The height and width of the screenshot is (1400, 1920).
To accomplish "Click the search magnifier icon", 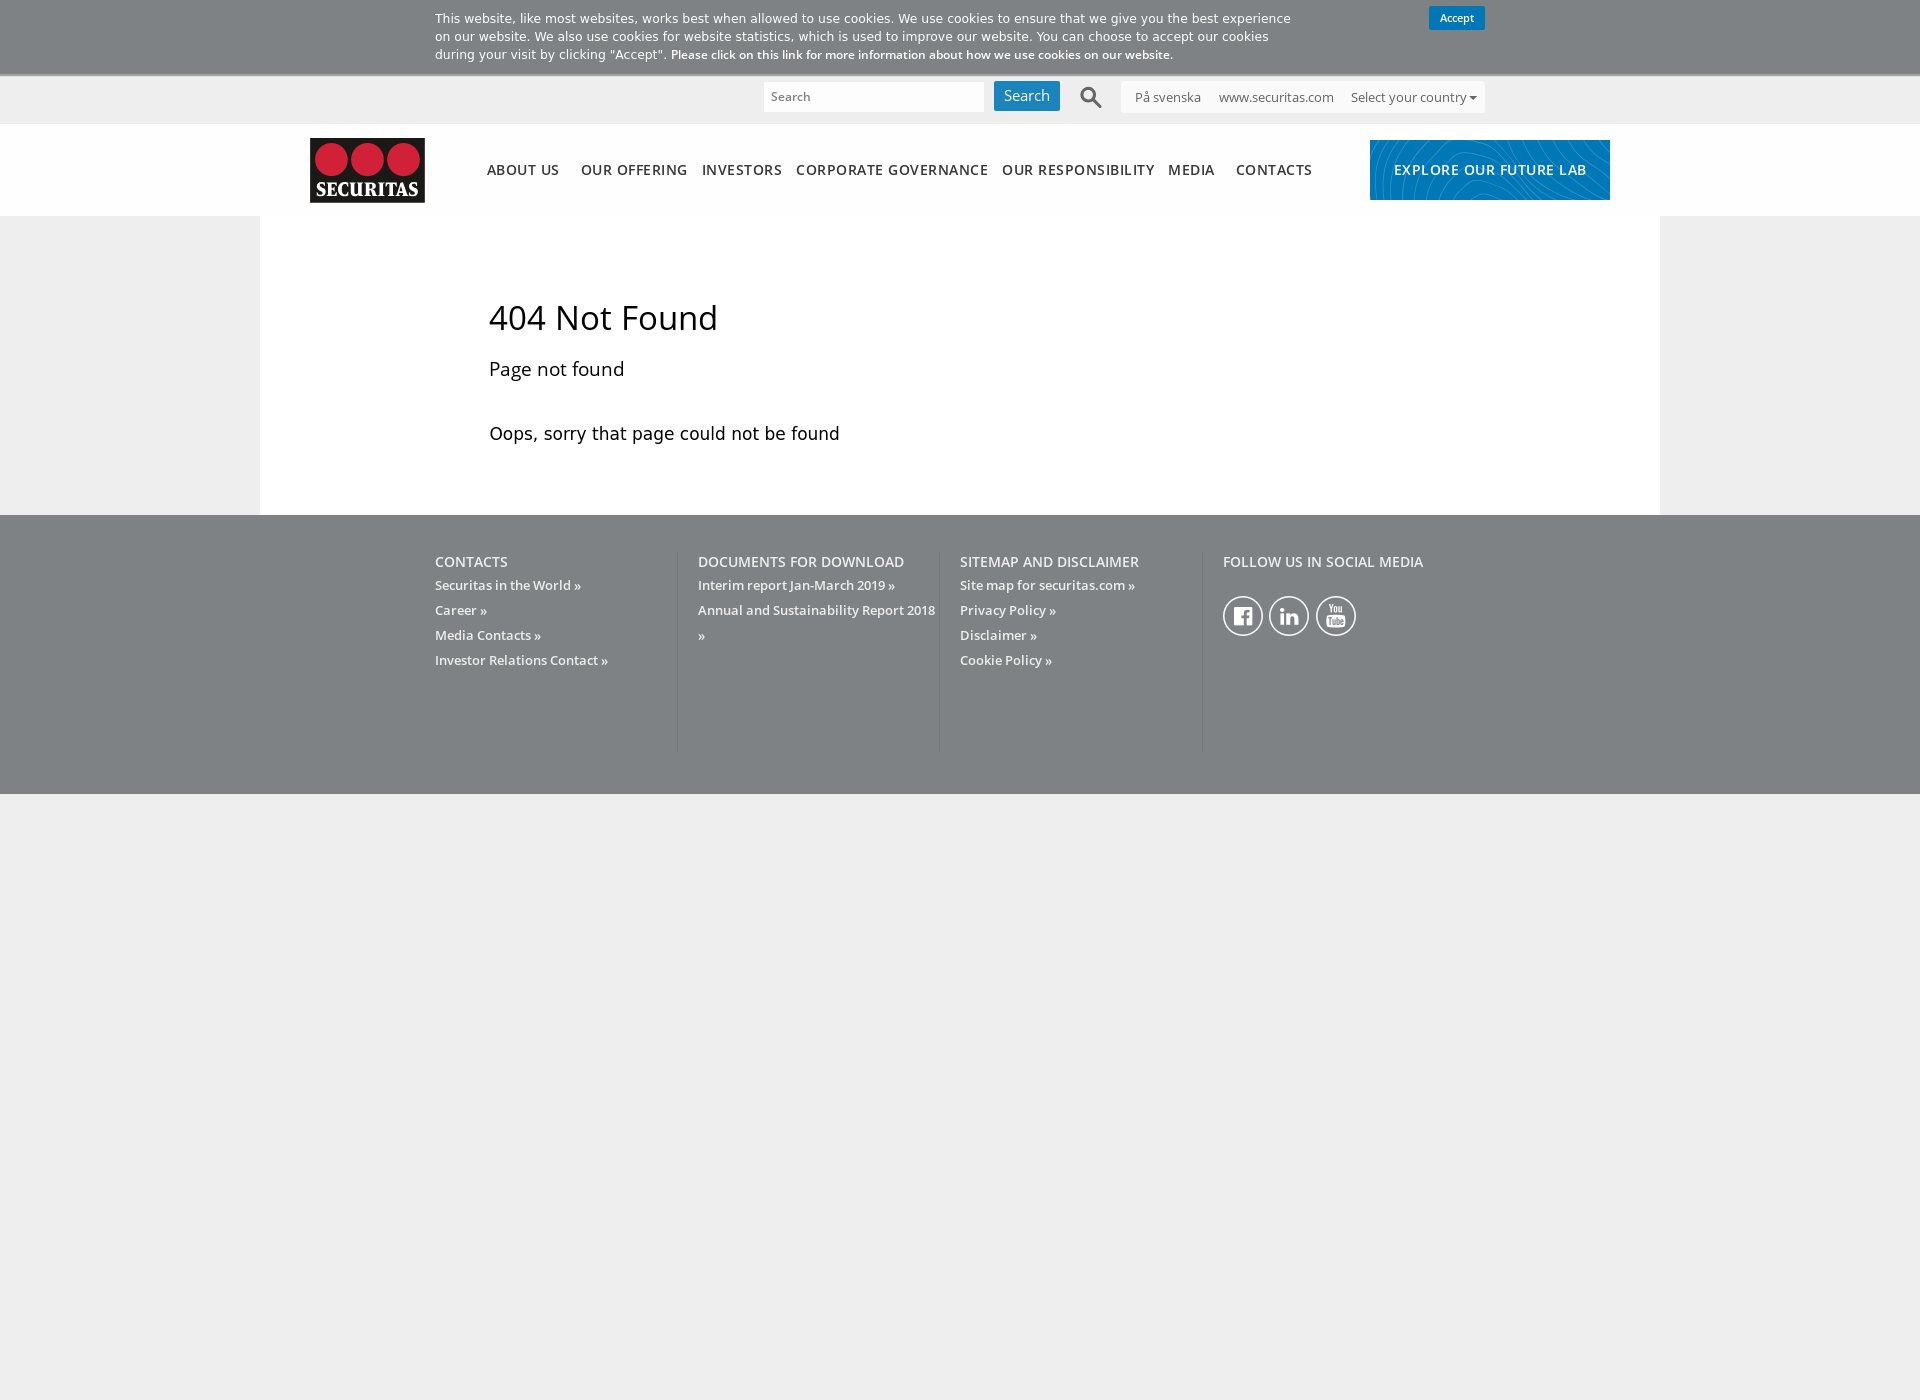I will 1090,98.
